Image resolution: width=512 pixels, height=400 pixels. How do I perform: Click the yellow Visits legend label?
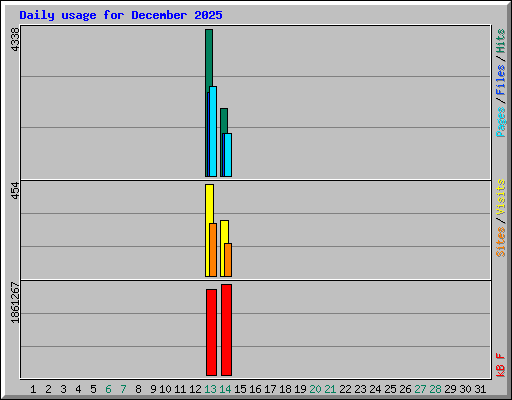click(501, 198)
